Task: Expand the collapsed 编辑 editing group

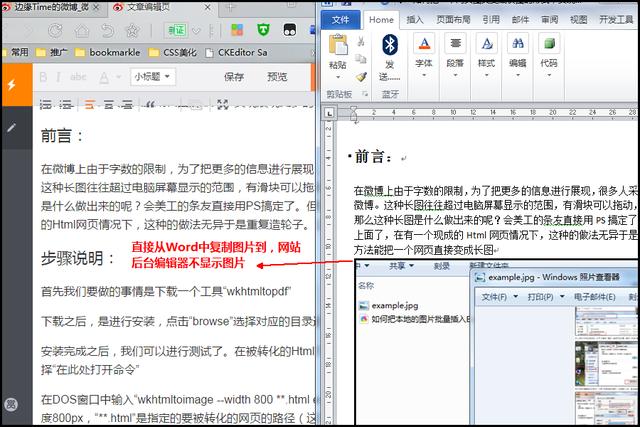Action: (518, 57)
